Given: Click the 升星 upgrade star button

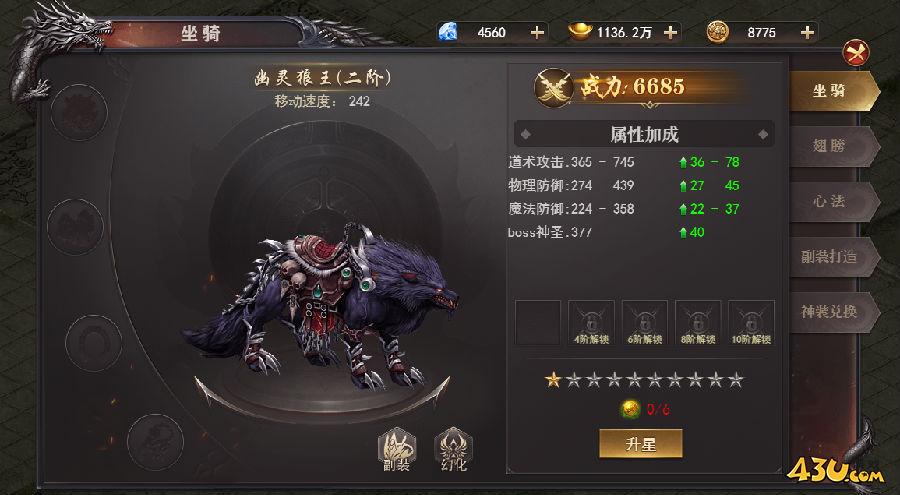Looking at the screenshot, I should pyautogui.click(x=641, y=444).
